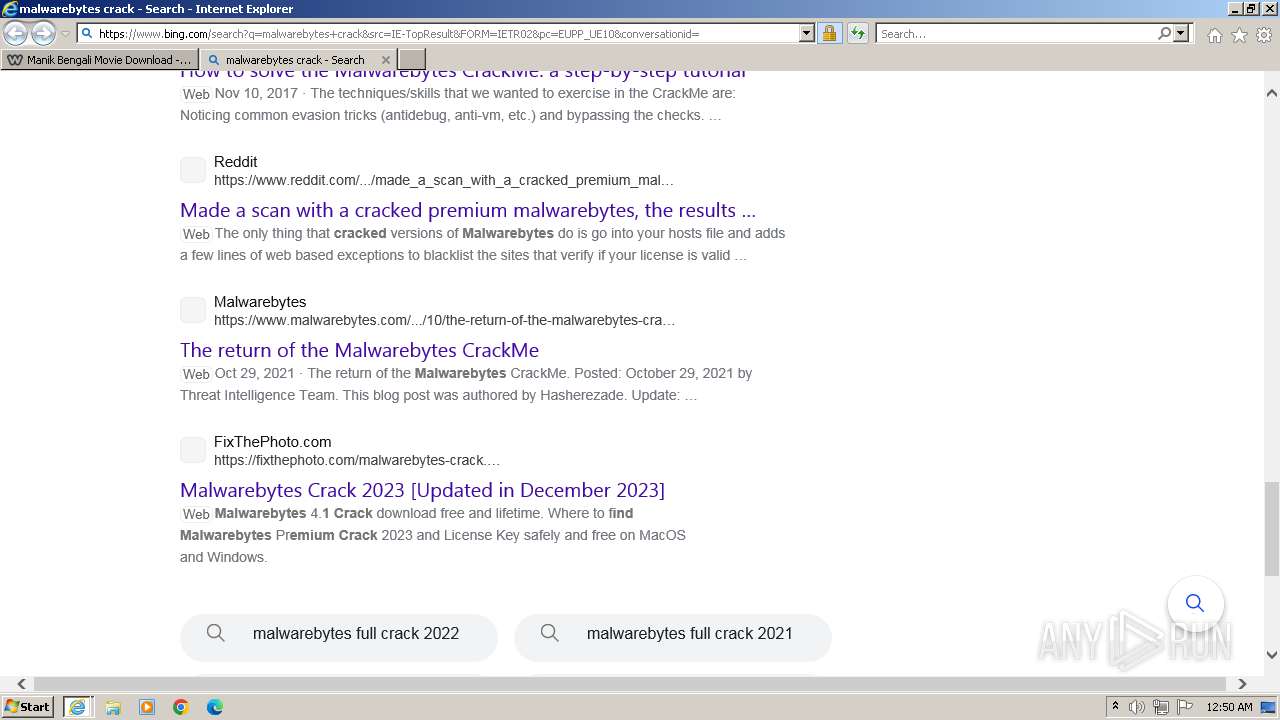Launch Windows Media Player from the taskbar
The height and width of the screenshot is (720, 1280).
pos(147,707)
